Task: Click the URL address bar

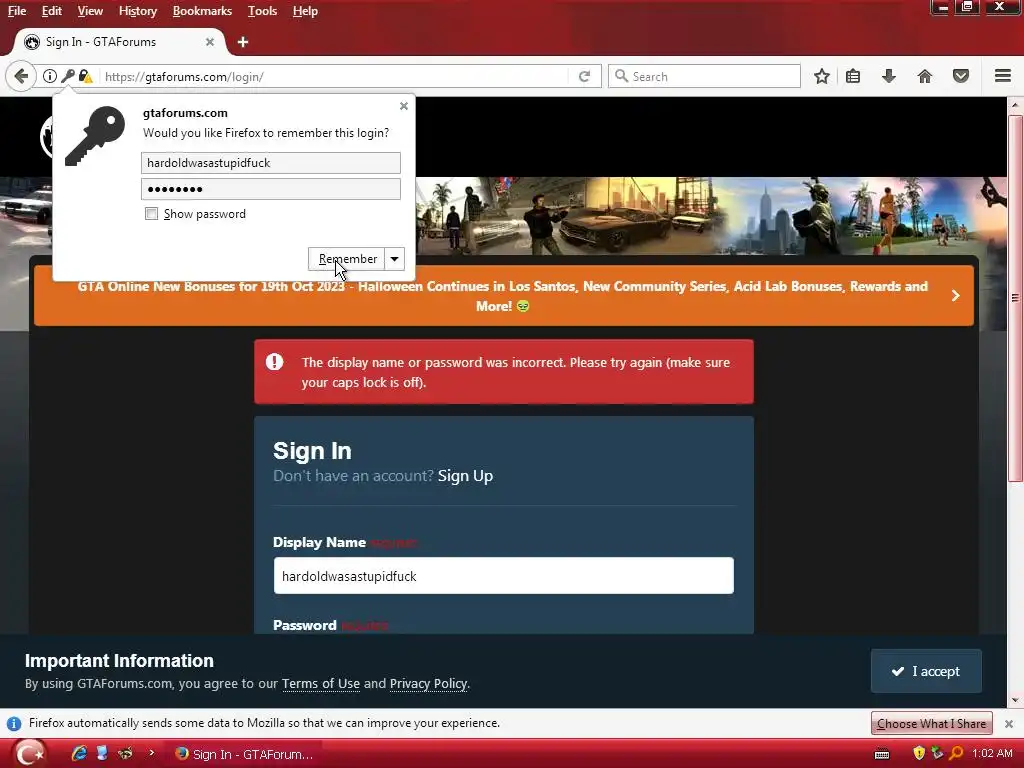Action: (x=335, y=76)
